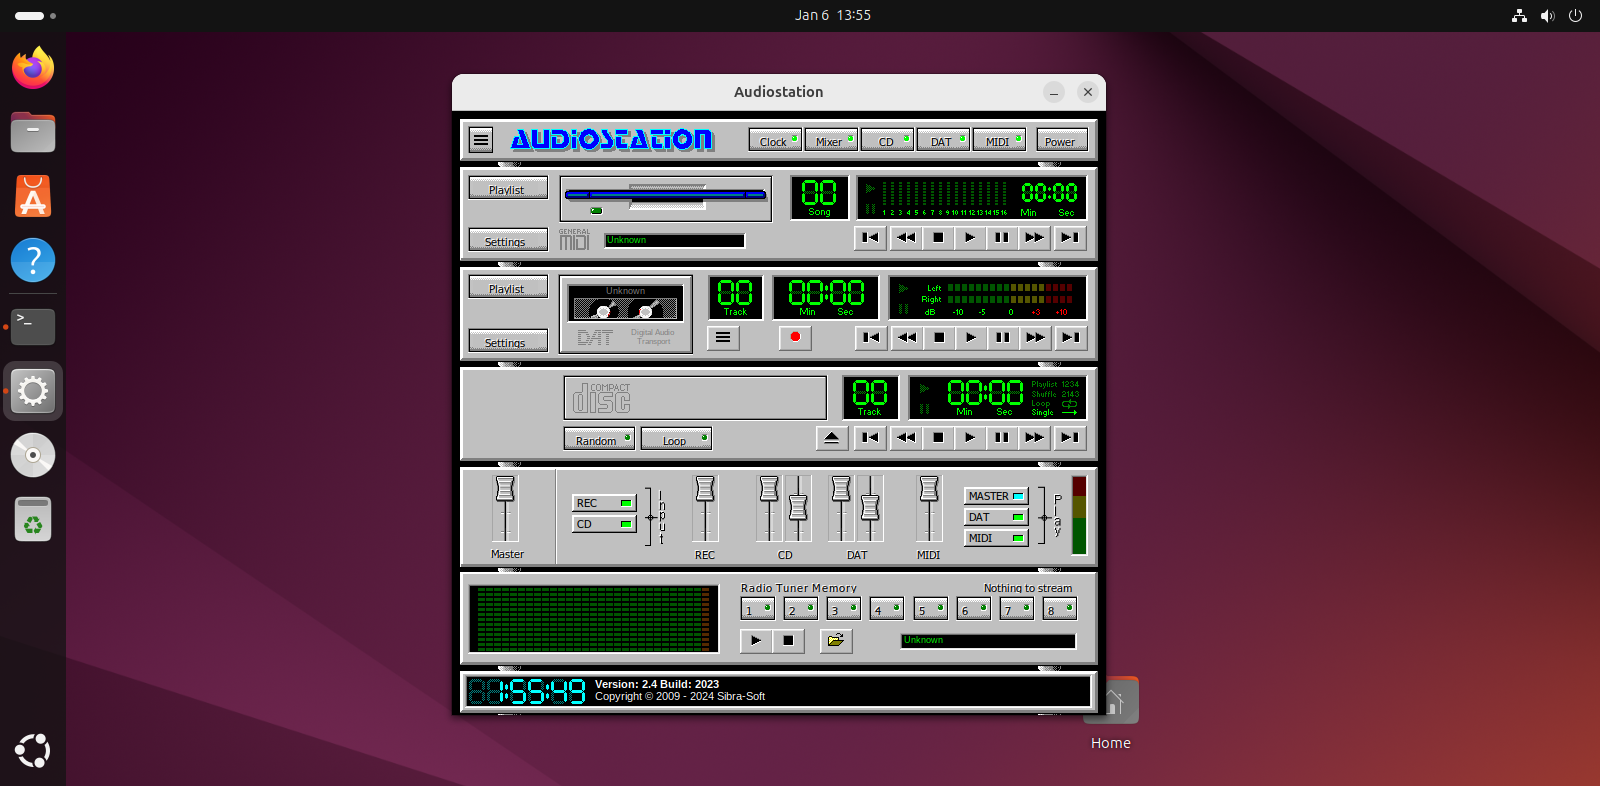Pause the CD player
Image resolution: width=1600 pixels, height=786 pixels.
1002,438
